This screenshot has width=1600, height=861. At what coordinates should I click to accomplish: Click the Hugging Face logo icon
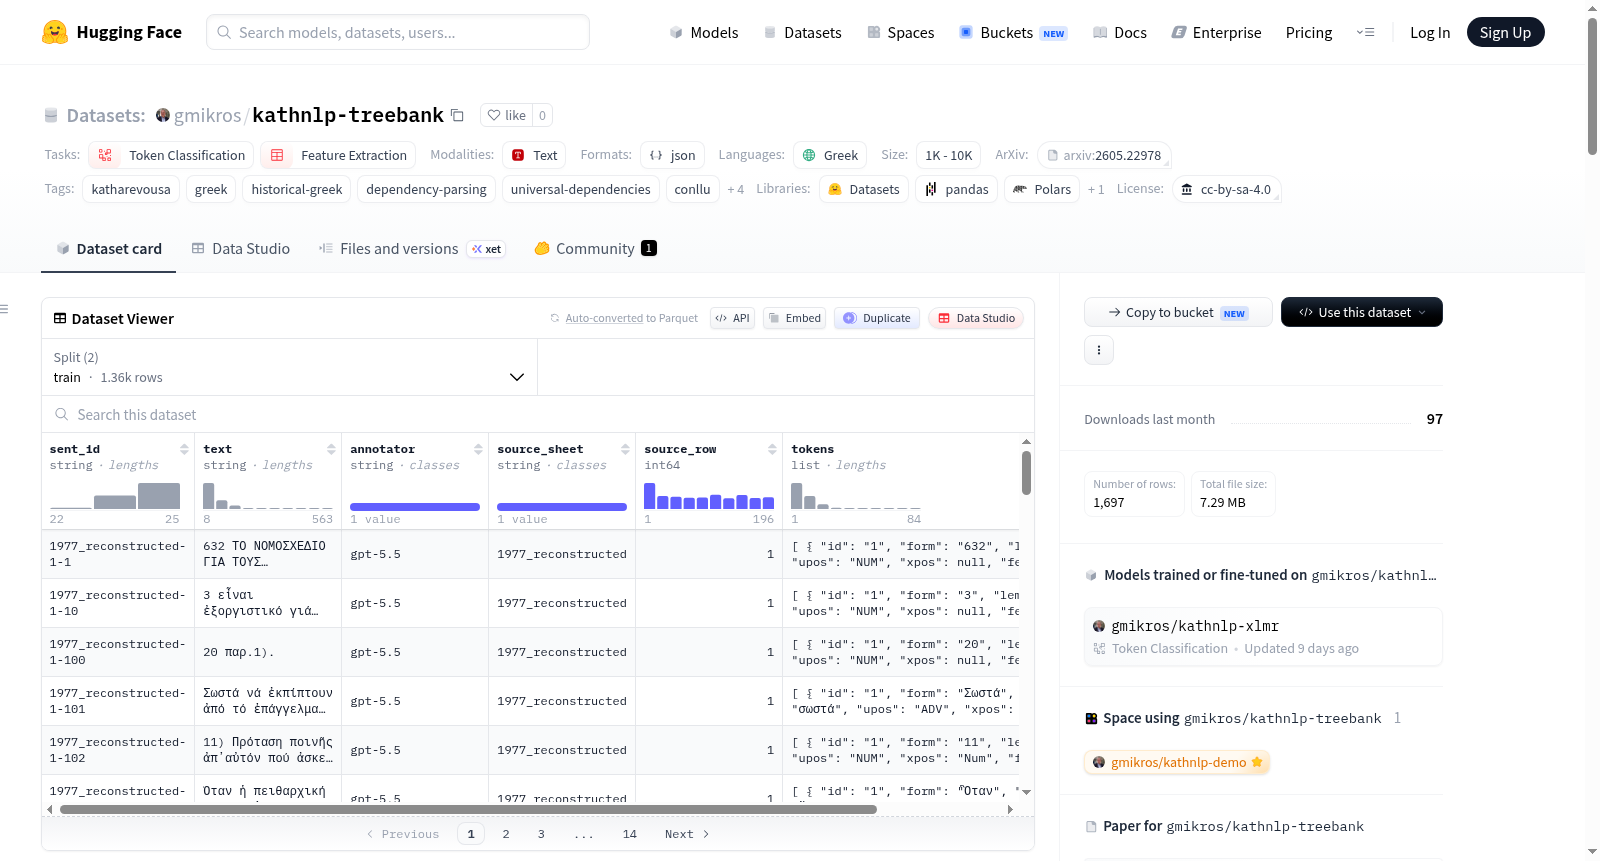pos(55,32)
